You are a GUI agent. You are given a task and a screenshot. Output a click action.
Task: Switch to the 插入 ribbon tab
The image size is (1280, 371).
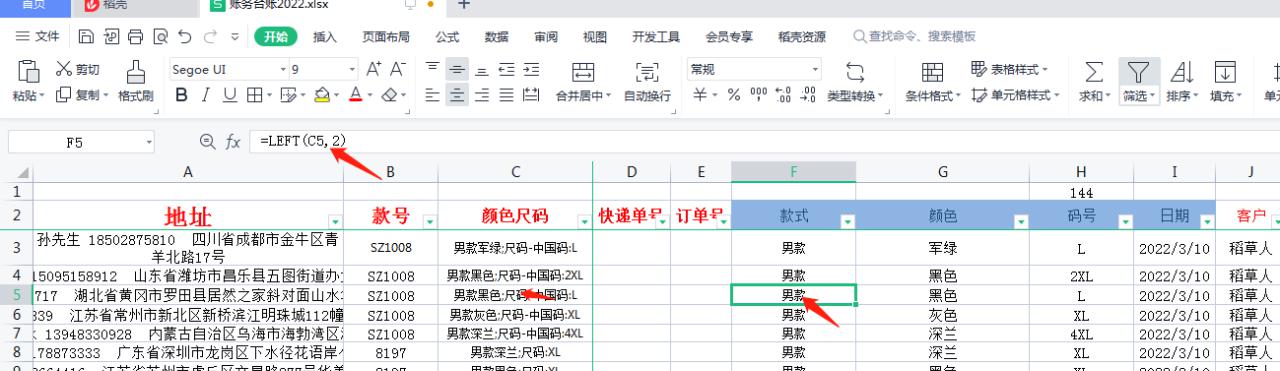click(x=325, y=37)
